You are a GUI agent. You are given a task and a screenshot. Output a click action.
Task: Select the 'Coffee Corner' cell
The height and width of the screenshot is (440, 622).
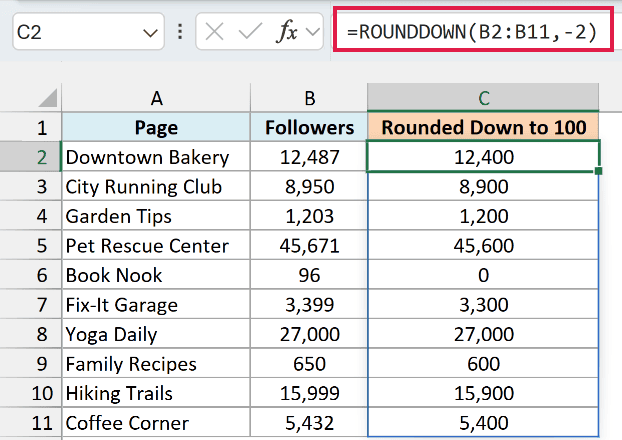click(156, 423)
